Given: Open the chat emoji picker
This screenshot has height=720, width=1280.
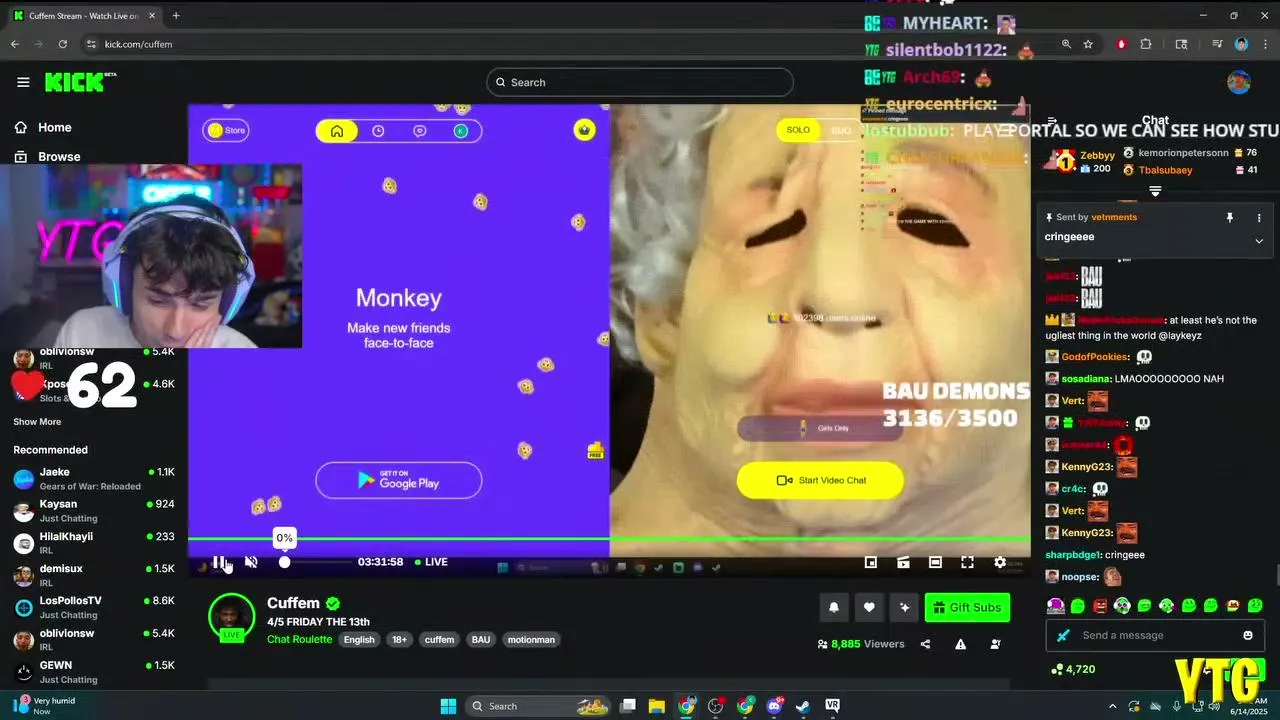Looking at the screenshot, I should (1247, 635).
